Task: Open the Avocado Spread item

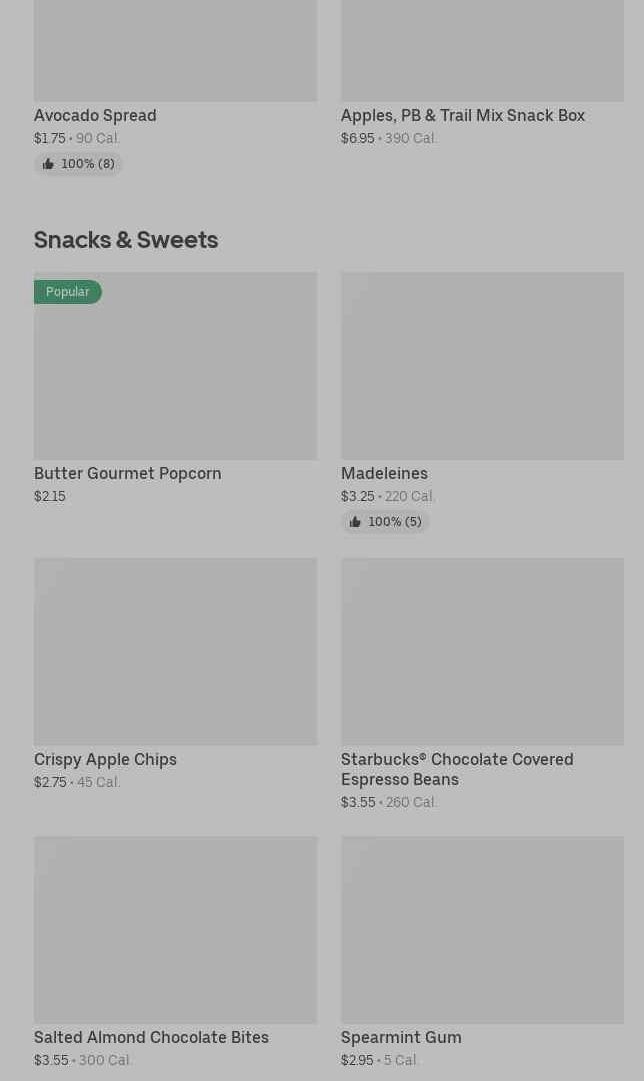Action: pyautogui.click(x=95, y=115)
